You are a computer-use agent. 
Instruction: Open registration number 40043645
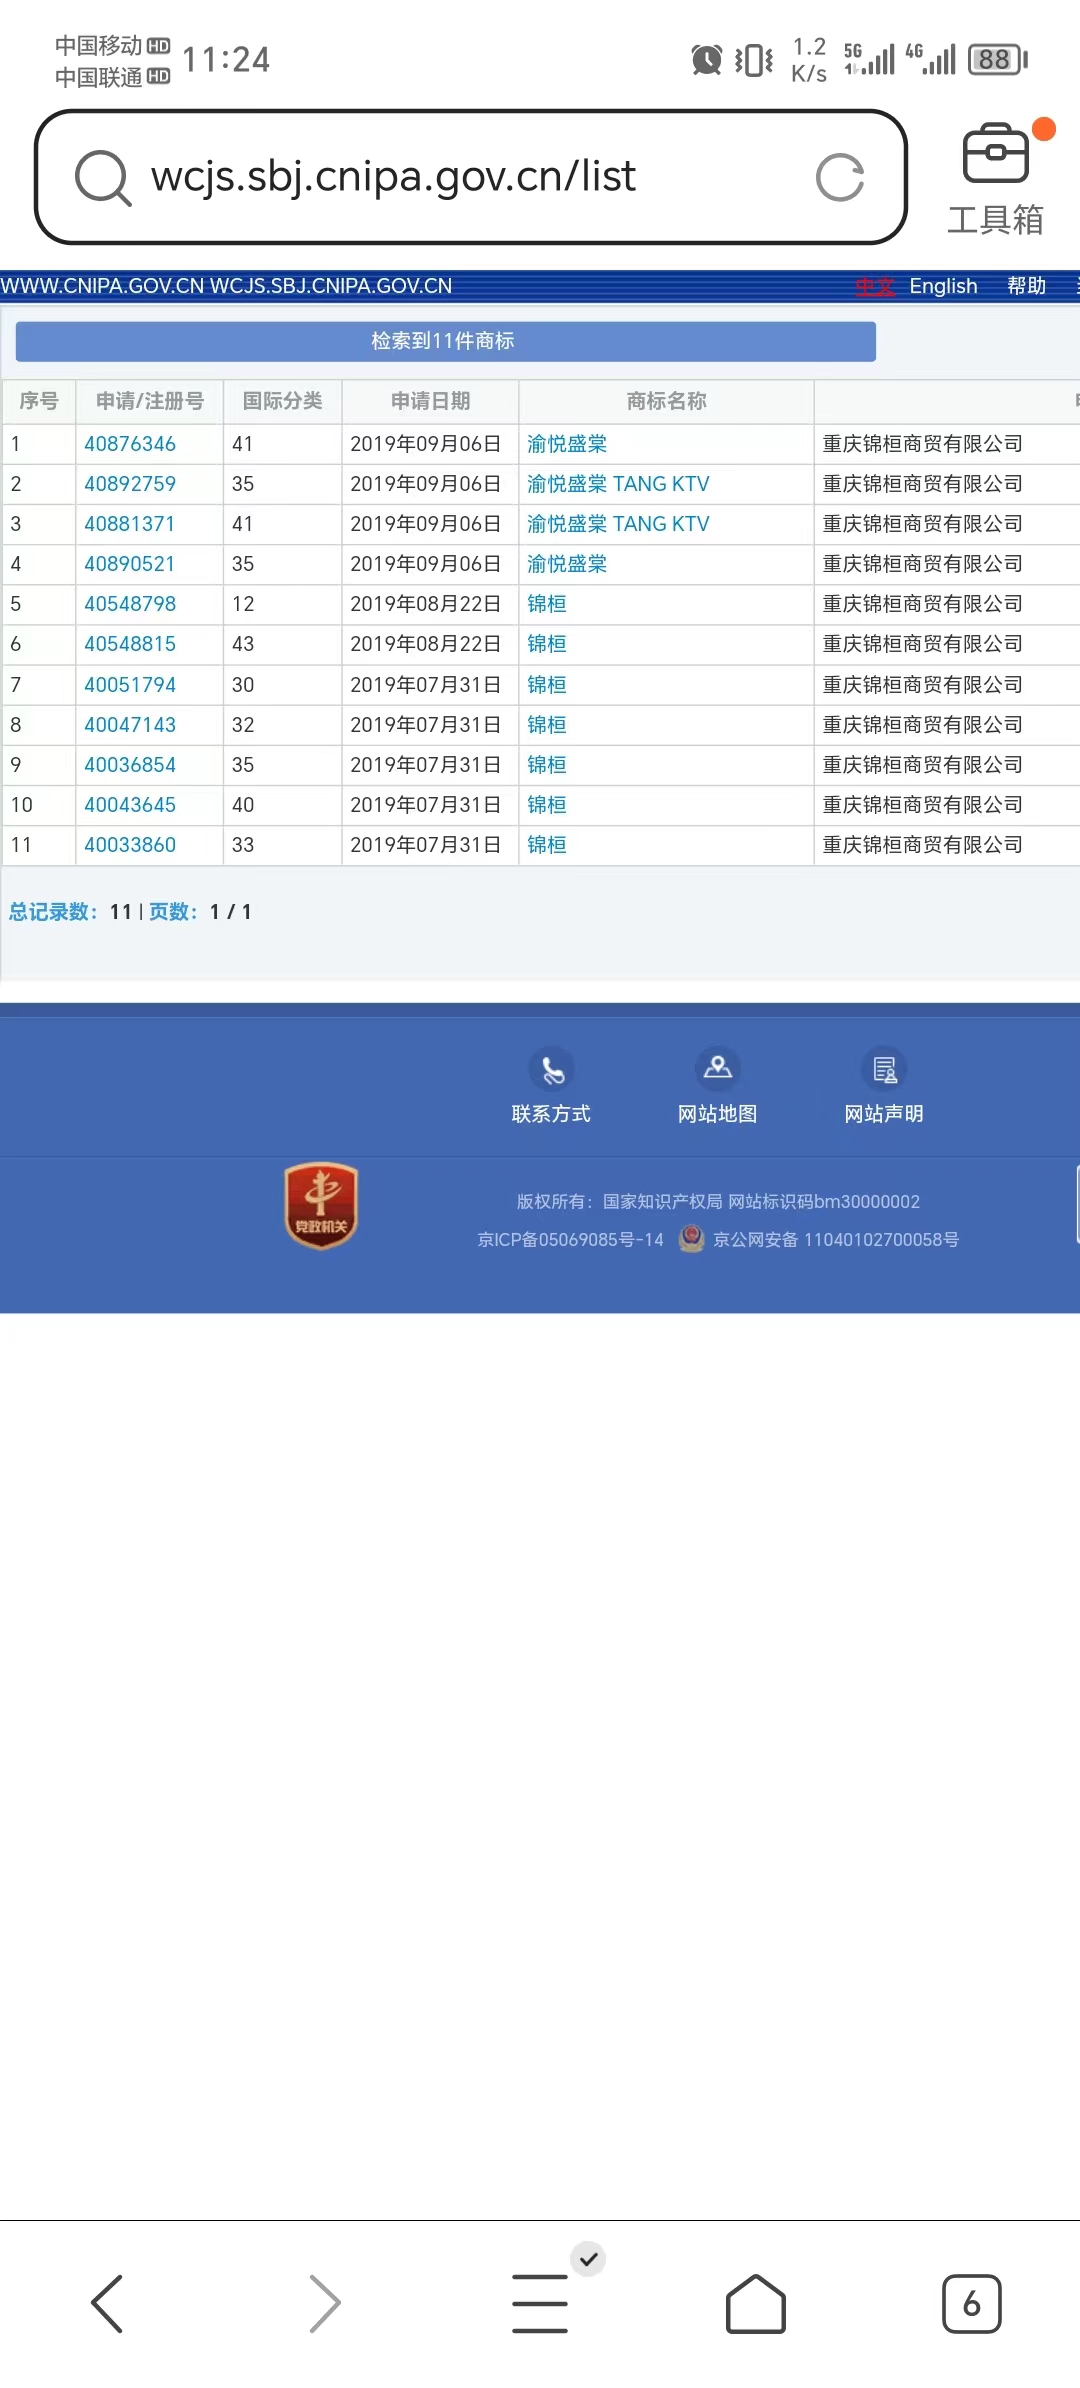tap(130, 805)
